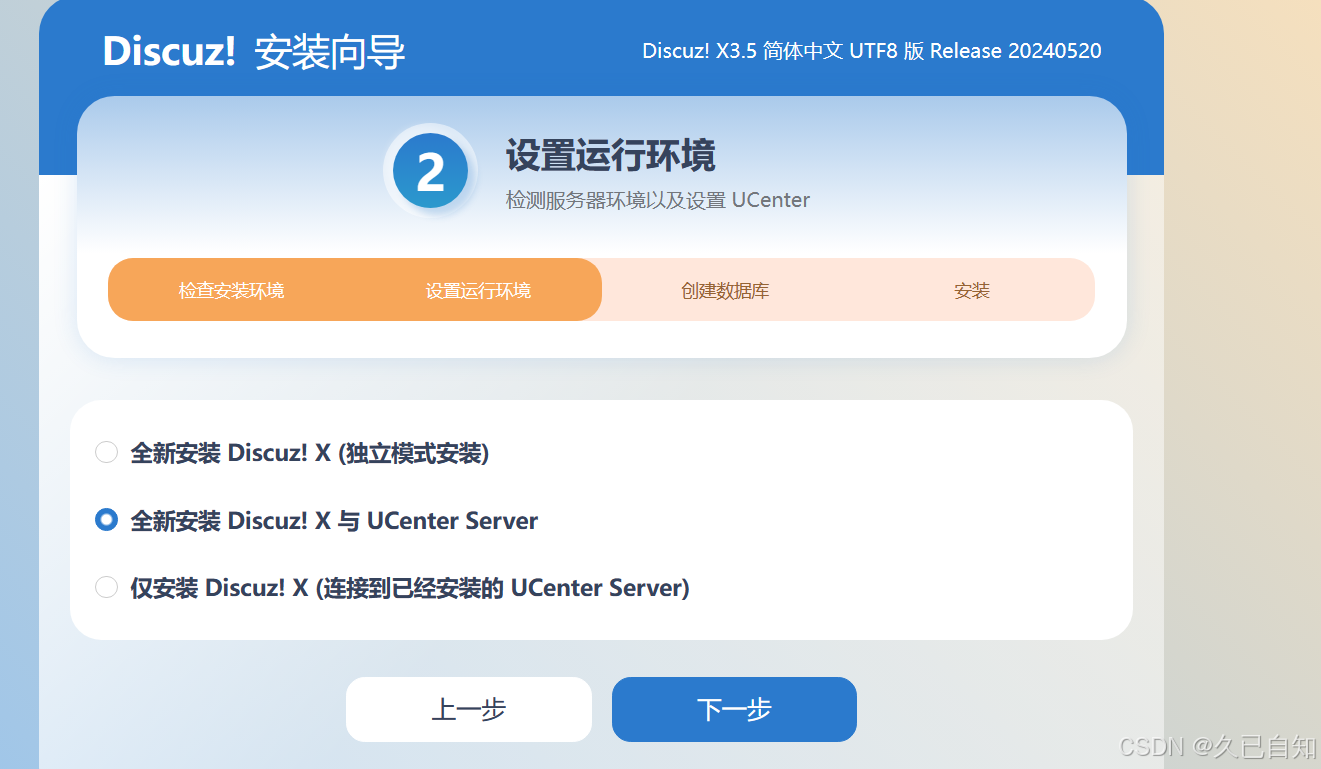Switch to the 设置运行环境 step tab
Image resolution: width=1321 pixels, height=769 pixels.
477,289
